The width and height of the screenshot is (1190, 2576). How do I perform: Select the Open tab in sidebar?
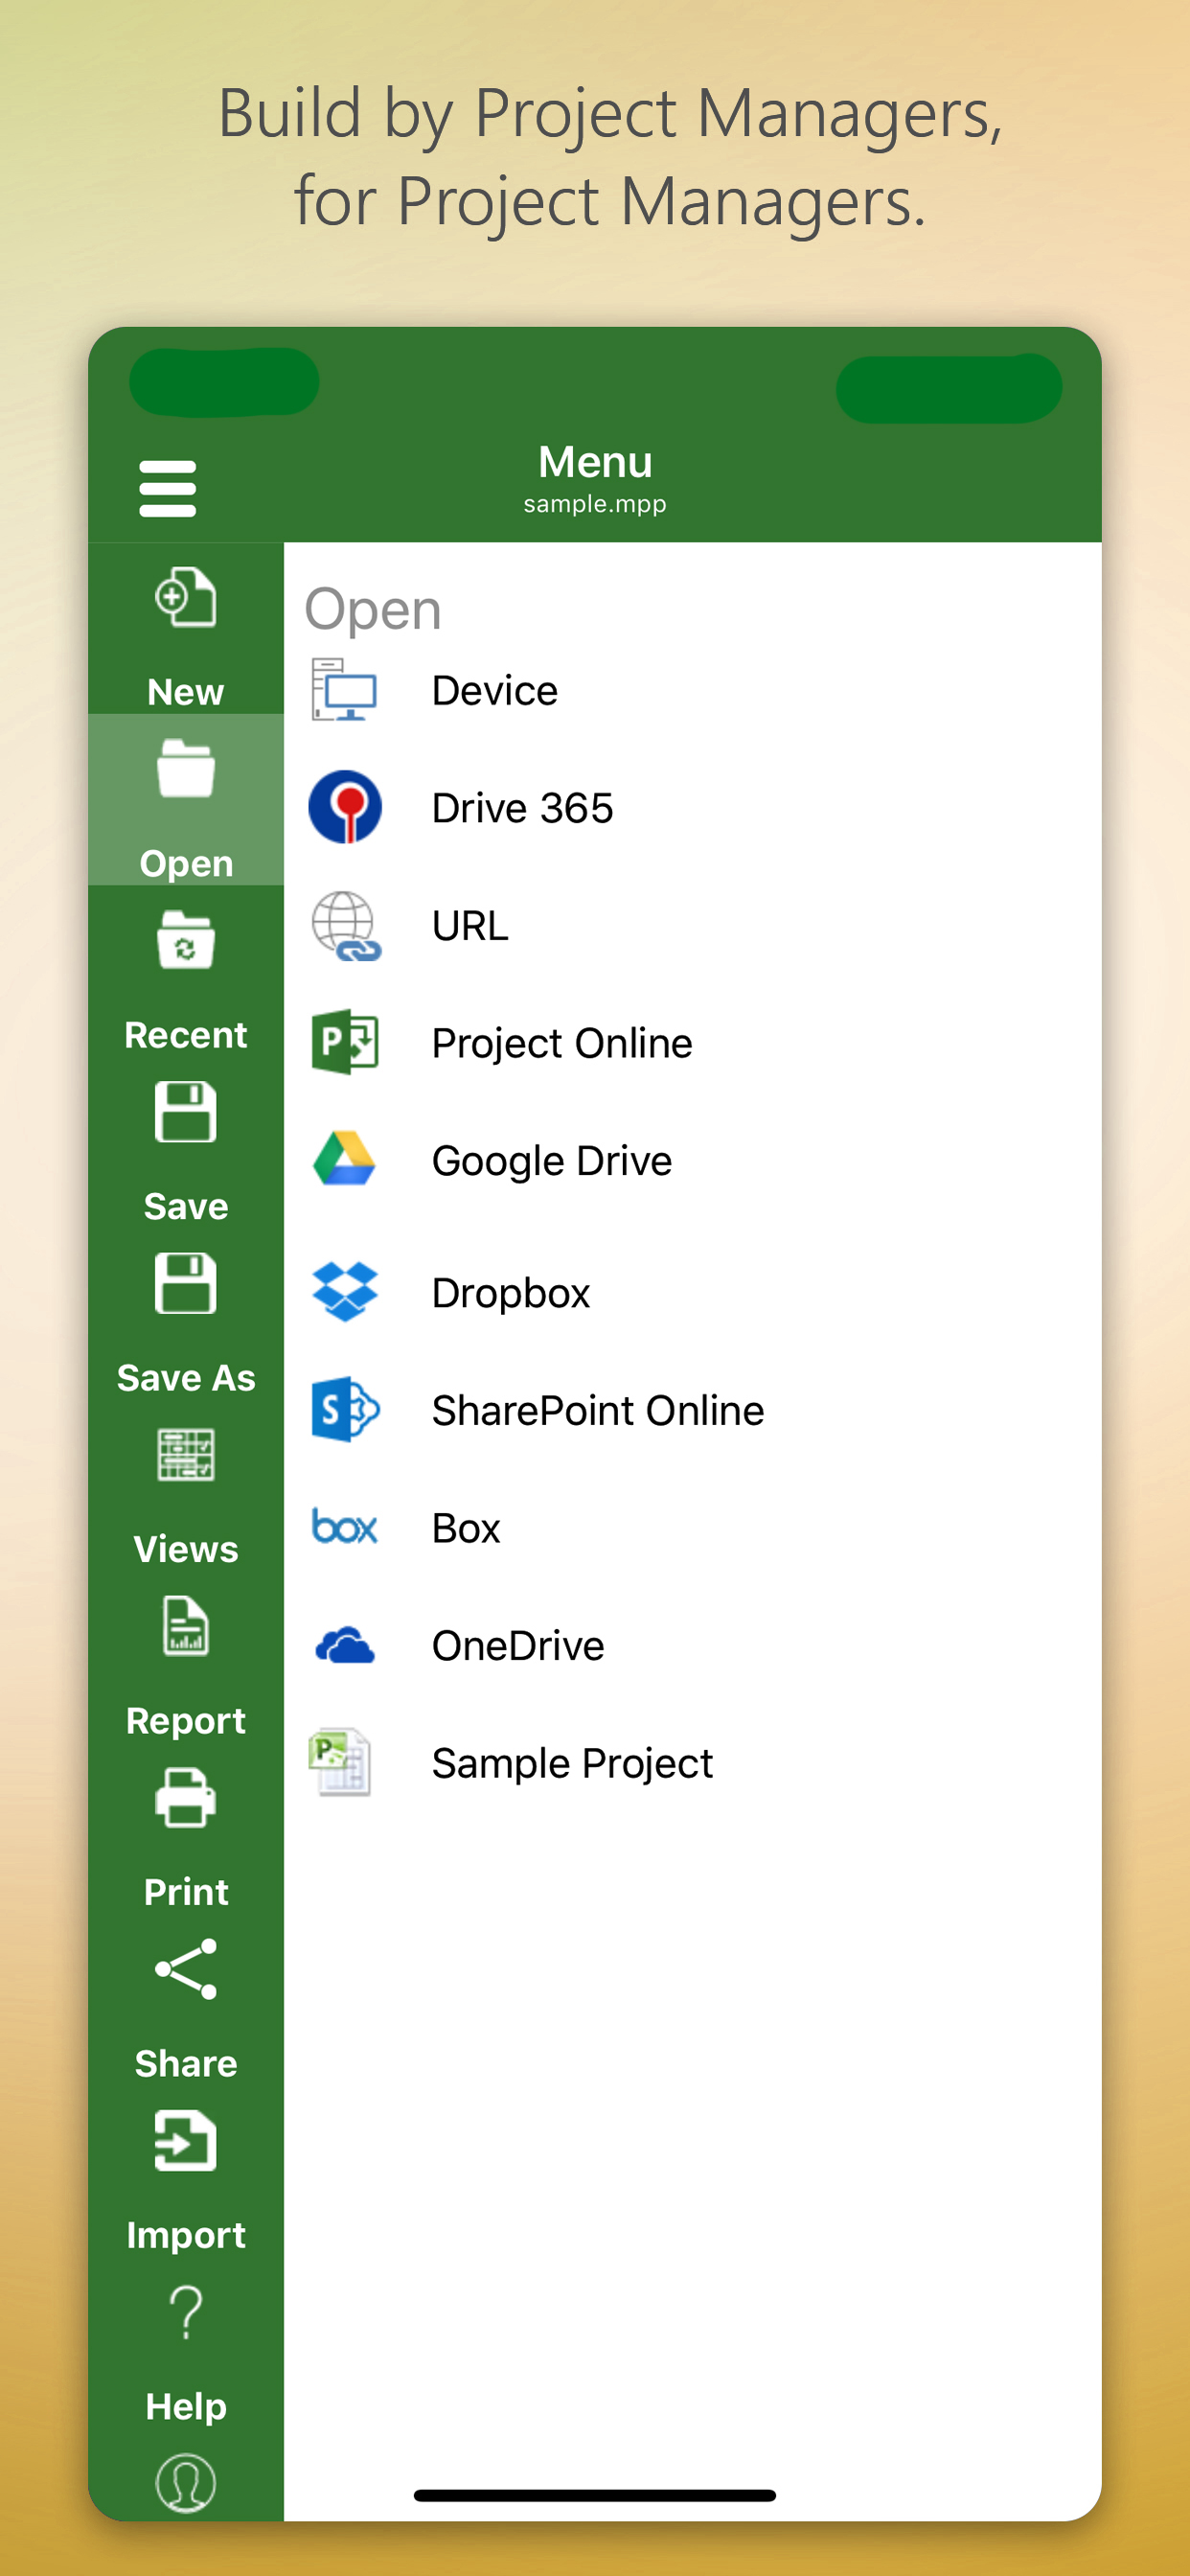click(x=186, y=800)
